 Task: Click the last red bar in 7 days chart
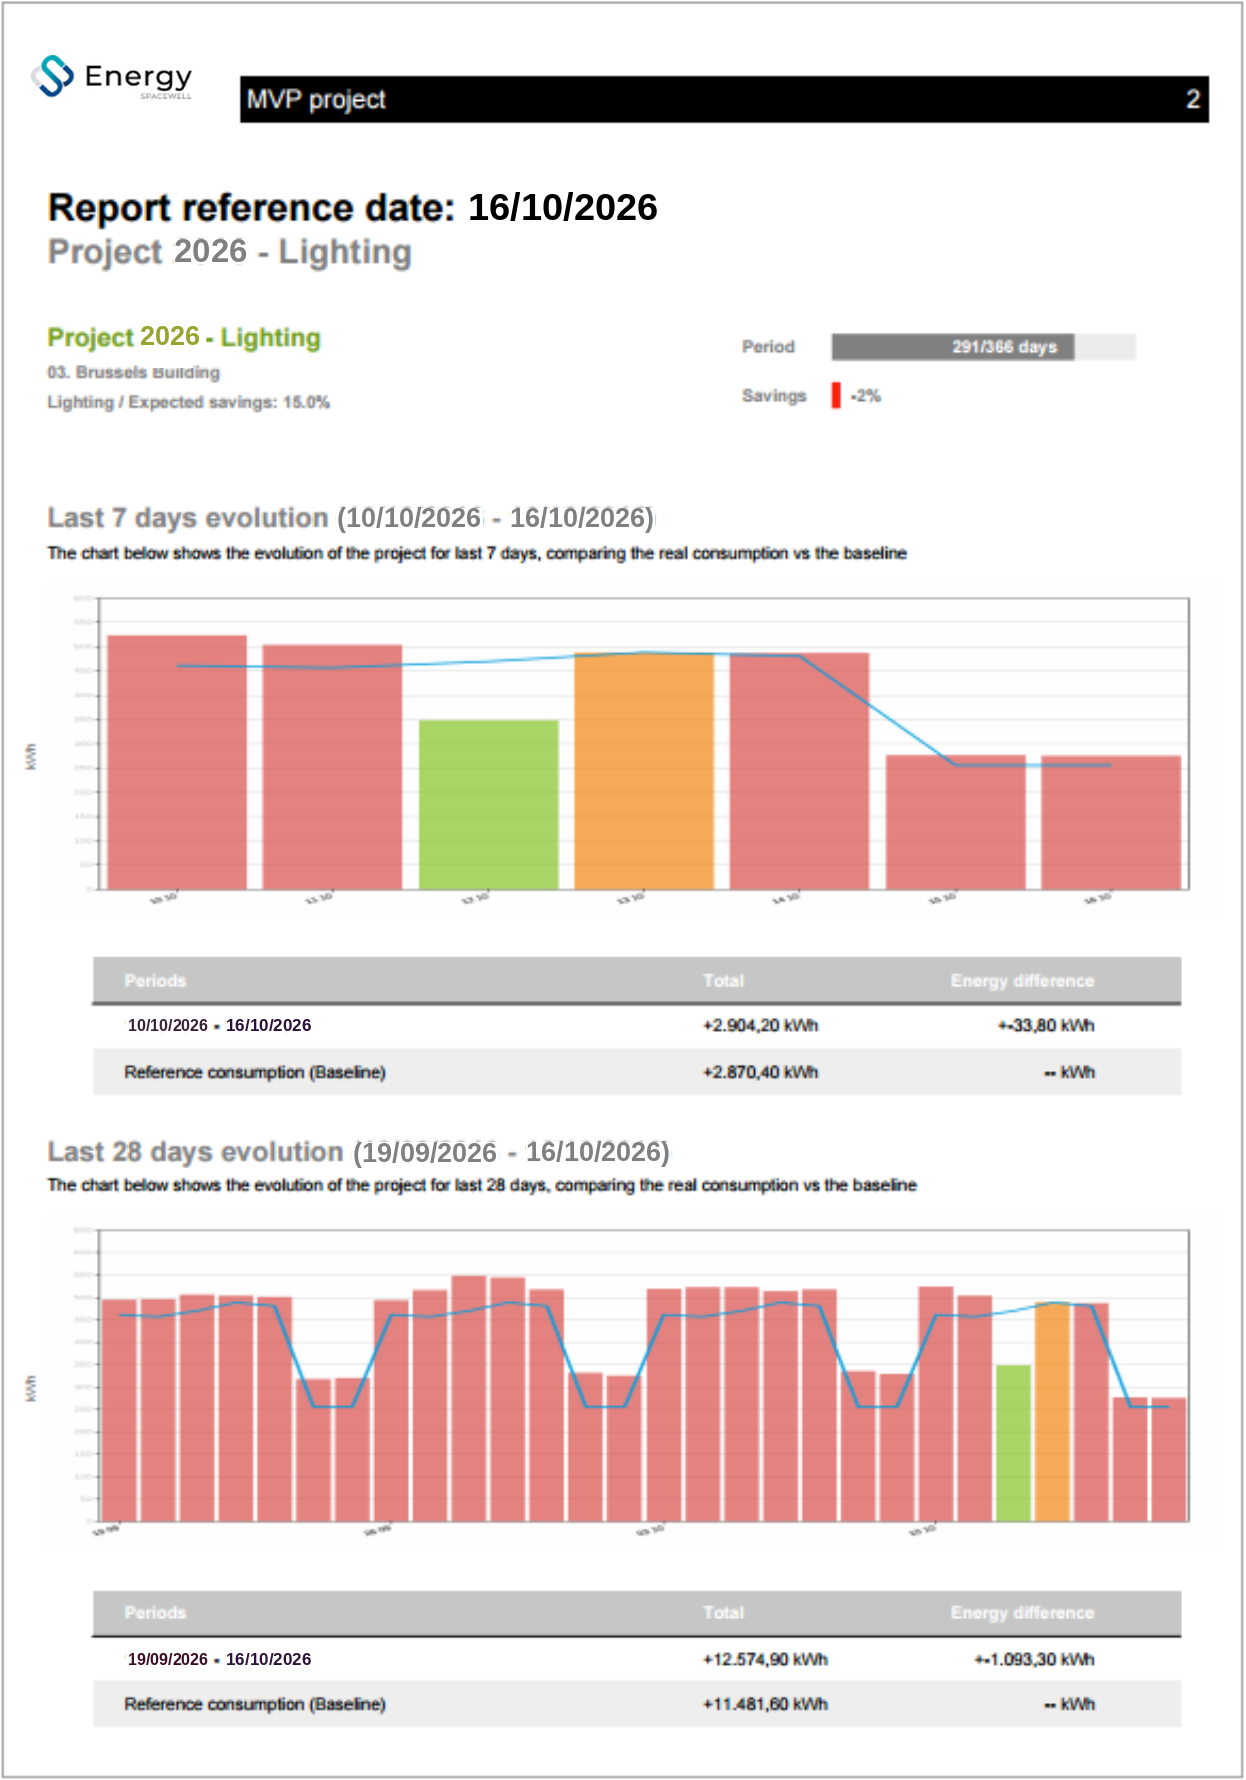click(1111, 822)
